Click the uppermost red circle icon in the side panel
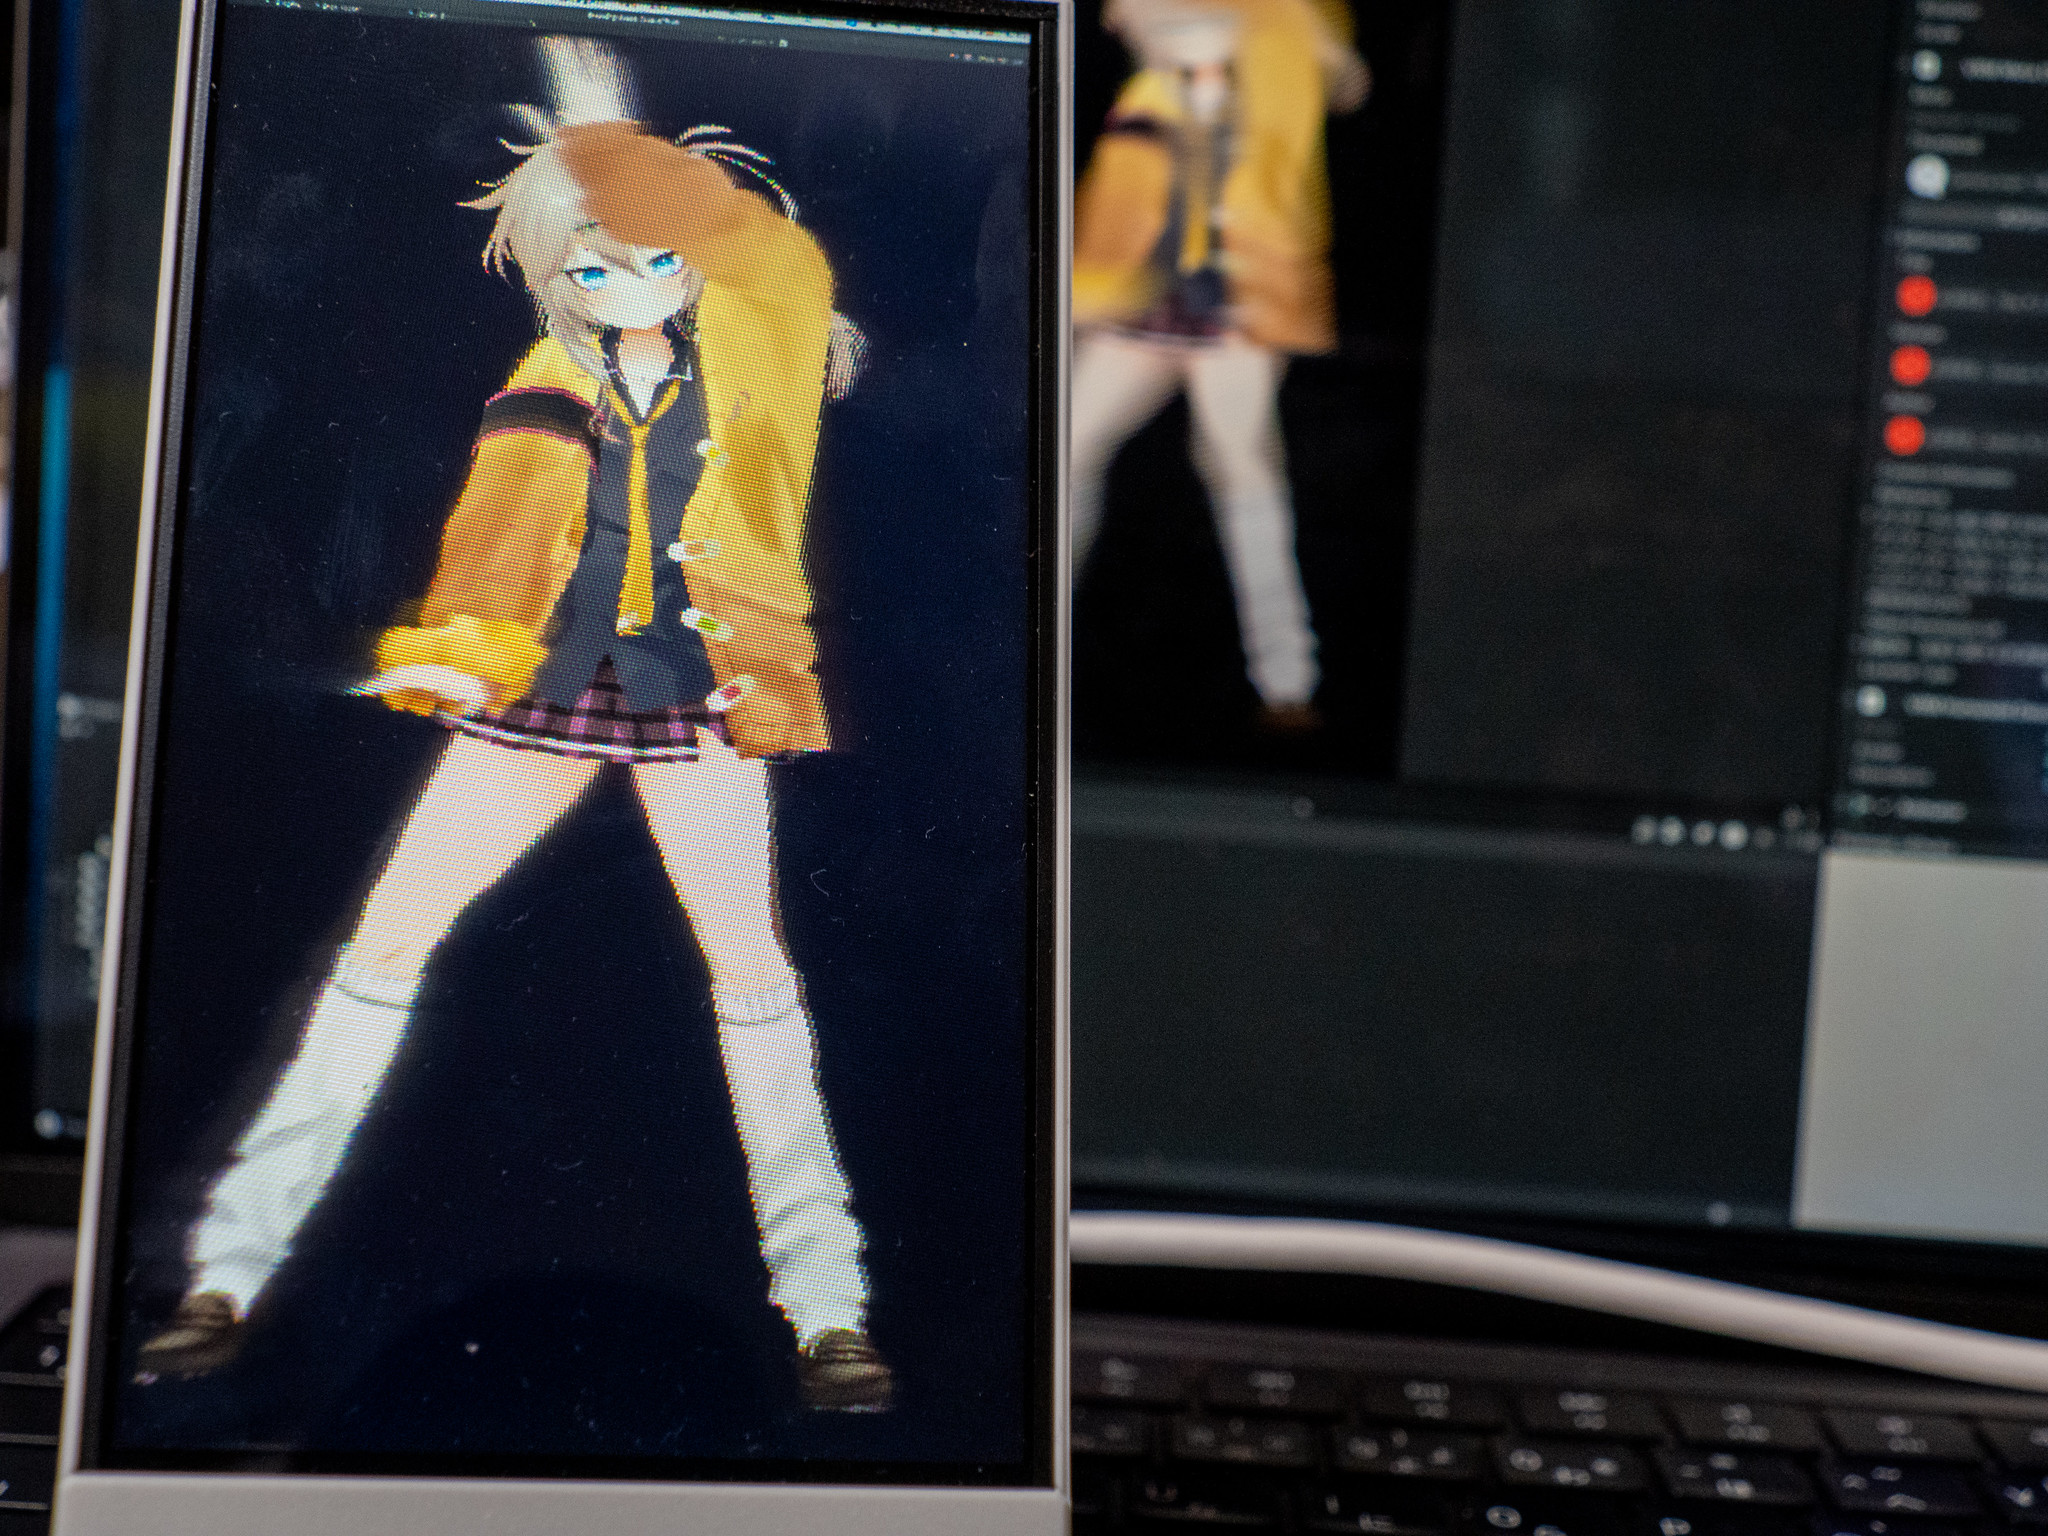 (x=1915, y=296)
